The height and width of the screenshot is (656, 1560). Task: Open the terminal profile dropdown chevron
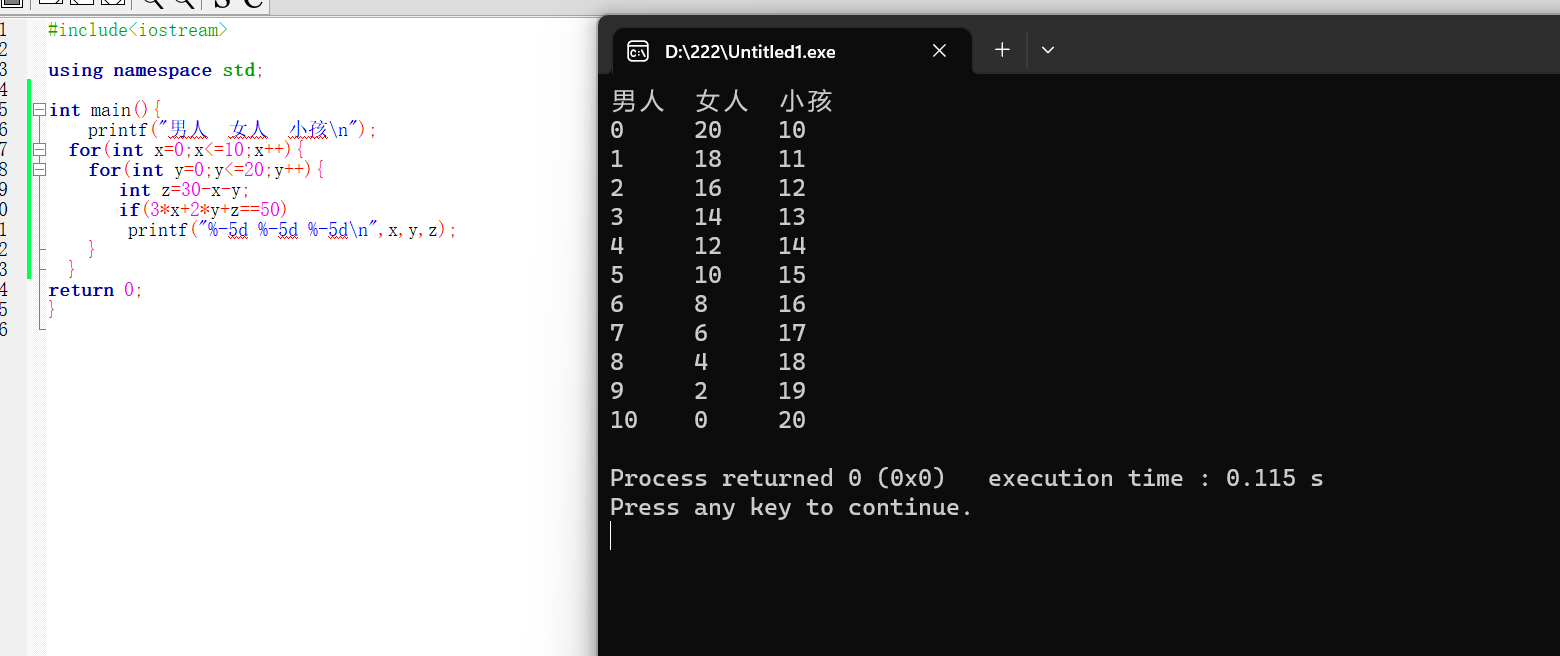coord(1048,50)
